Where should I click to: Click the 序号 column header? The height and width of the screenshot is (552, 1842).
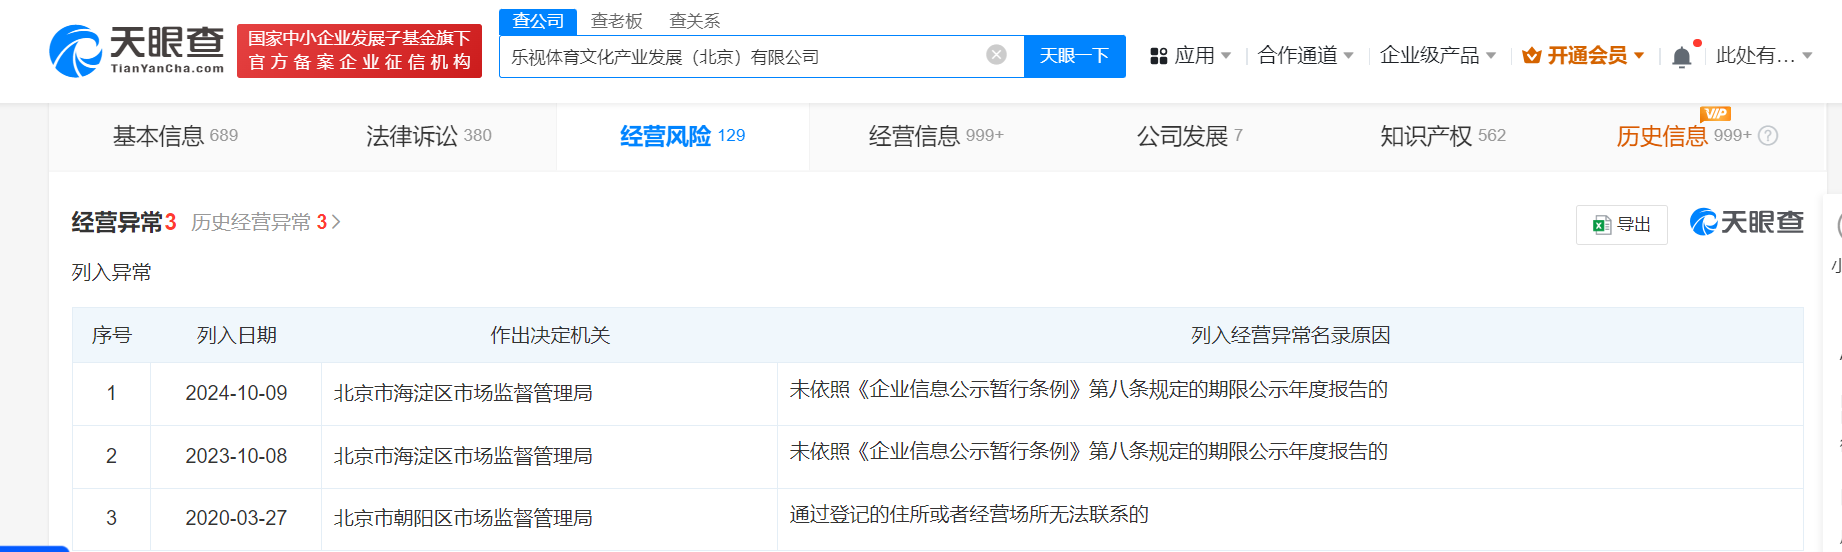111,335
